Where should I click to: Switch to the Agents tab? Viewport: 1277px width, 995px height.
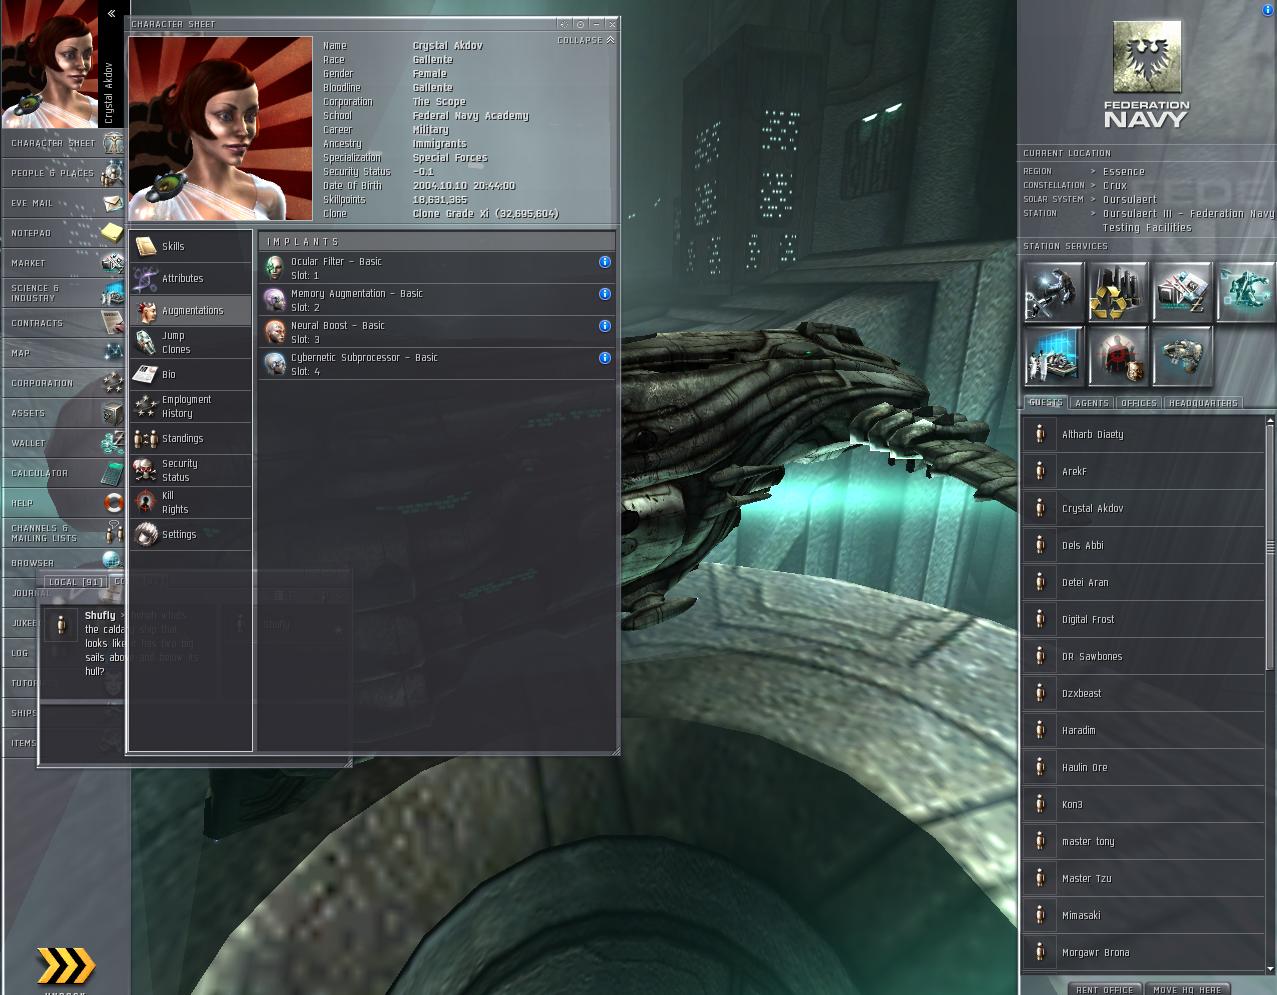pyautogui.click(x=1091, y=402)
